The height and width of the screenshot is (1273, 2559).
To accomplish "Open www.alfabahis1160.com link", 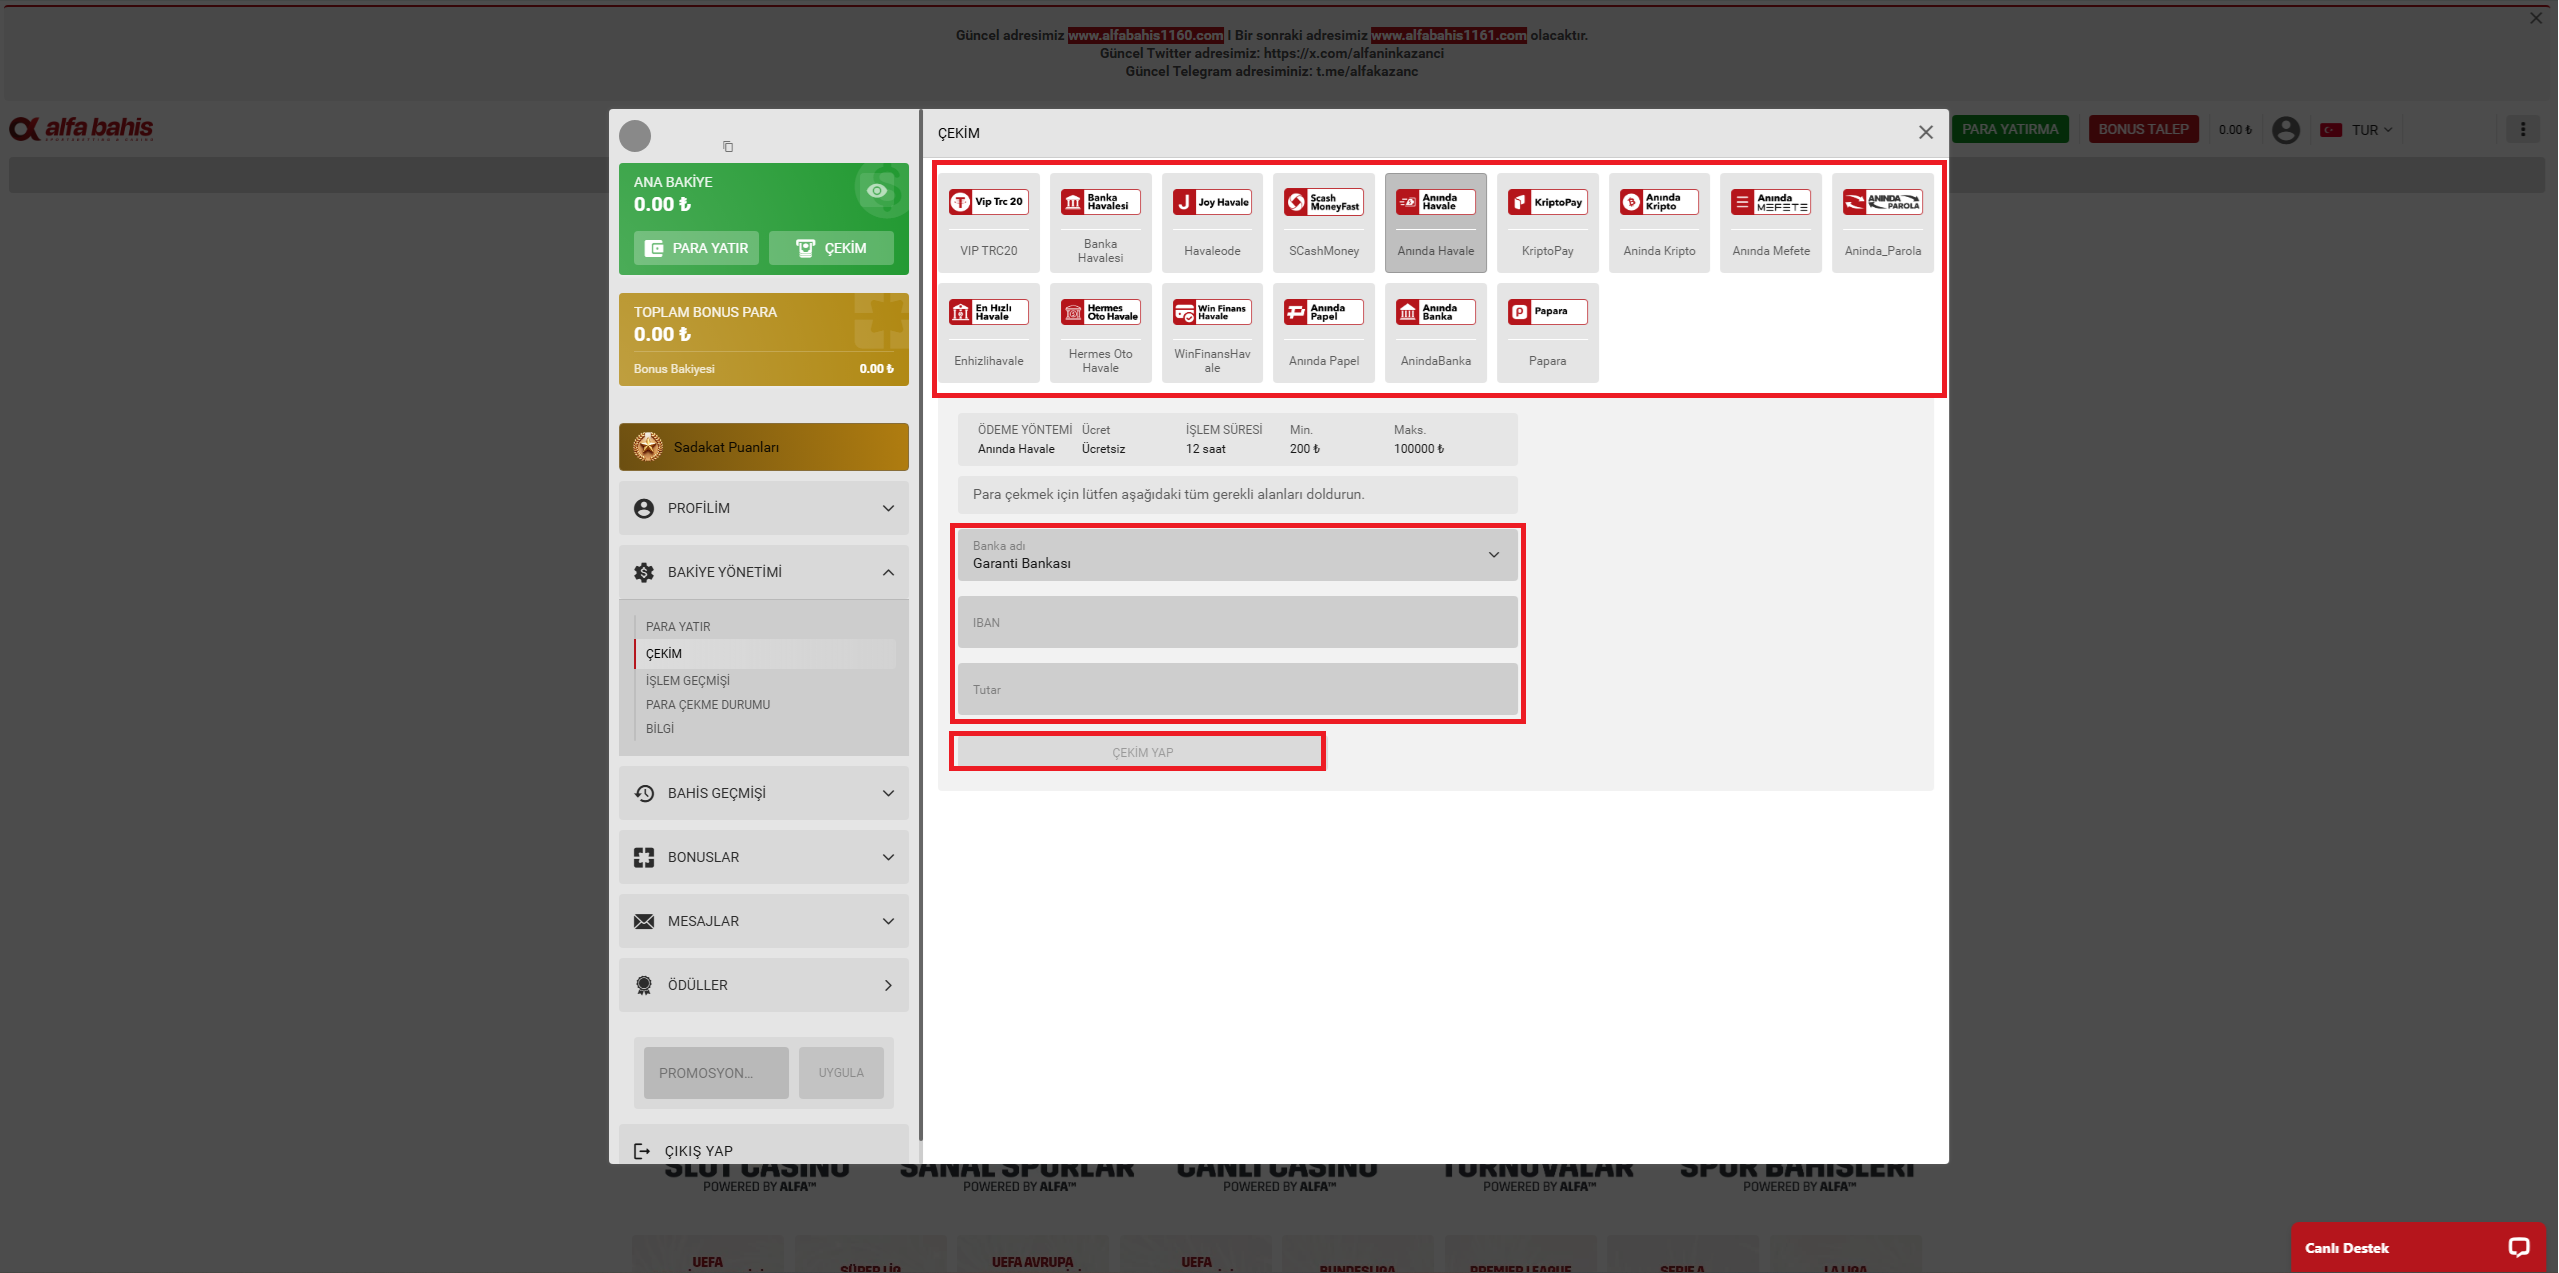I will [x=1146, y=35].
